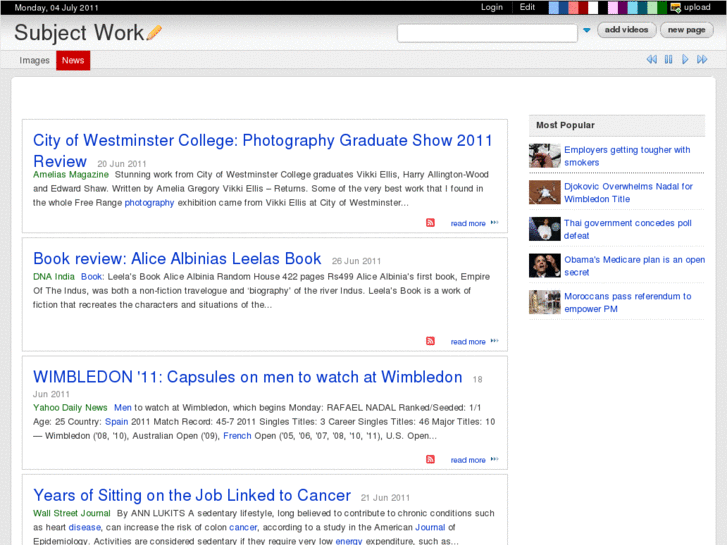Open Djokovic Overwhelms Nadal thumbnail image
The height and width of the screenshot is (545, 727).
tap(545, 192)
